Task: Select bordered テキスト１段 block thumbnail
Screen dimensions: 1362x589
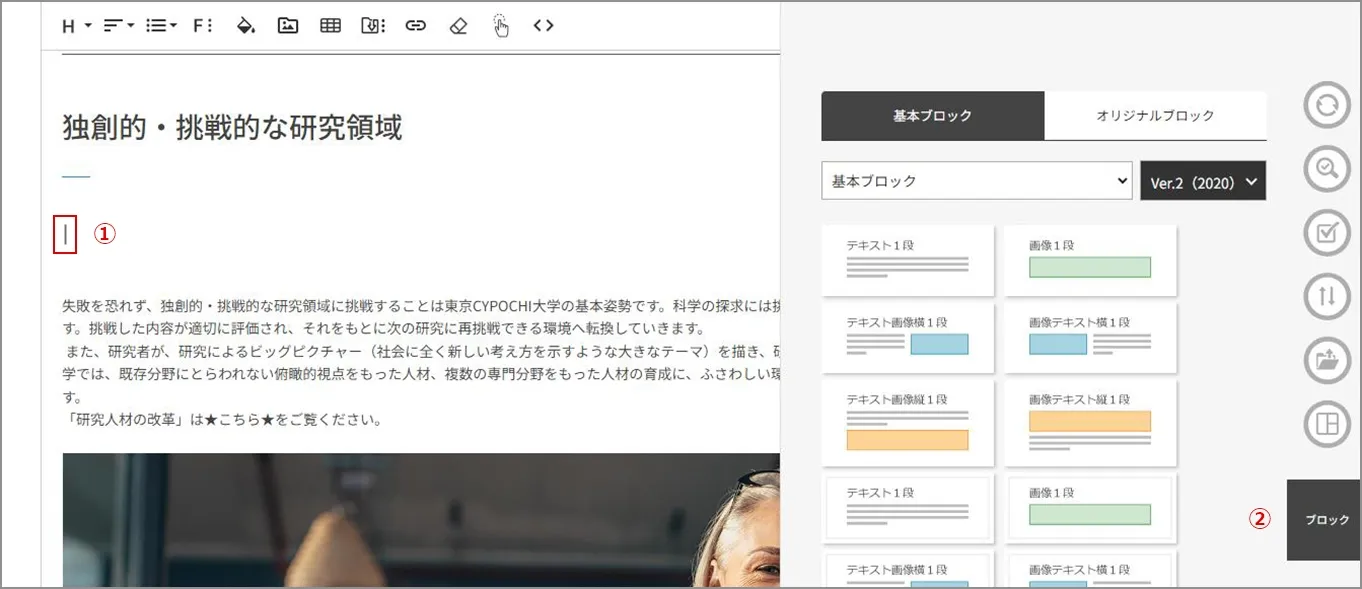Action: coord(908,508)
